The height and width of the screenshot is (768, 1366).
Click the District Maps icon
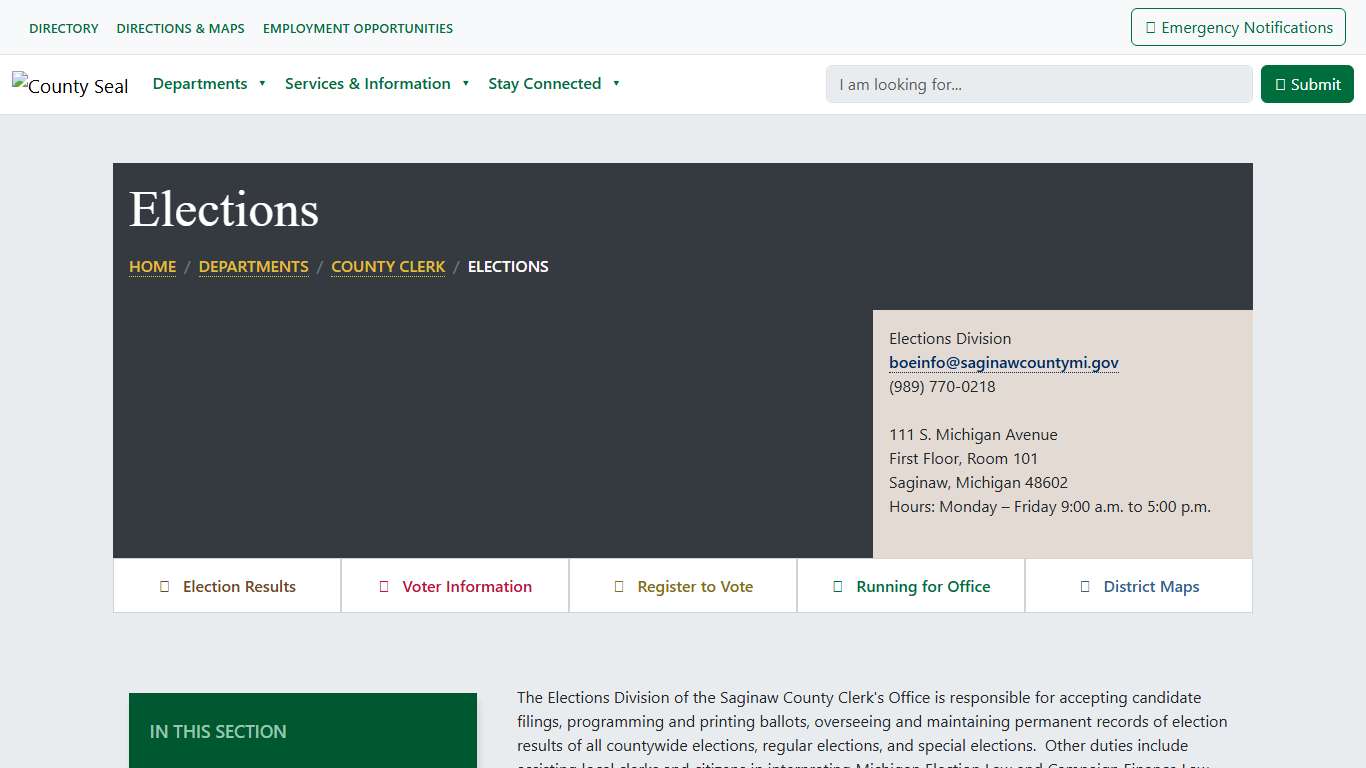click(1084, 586)
